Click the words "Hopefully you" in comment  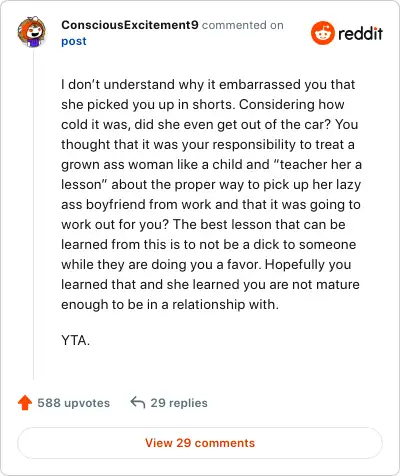tap(308, 264)
